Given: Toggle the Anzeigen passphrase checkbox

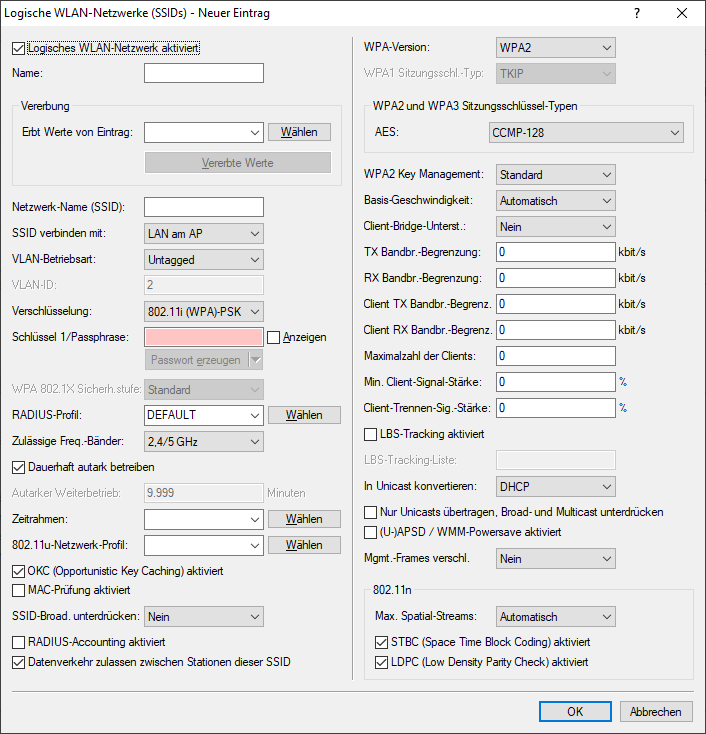Looking at the screenshot, I should click(274, 337).
